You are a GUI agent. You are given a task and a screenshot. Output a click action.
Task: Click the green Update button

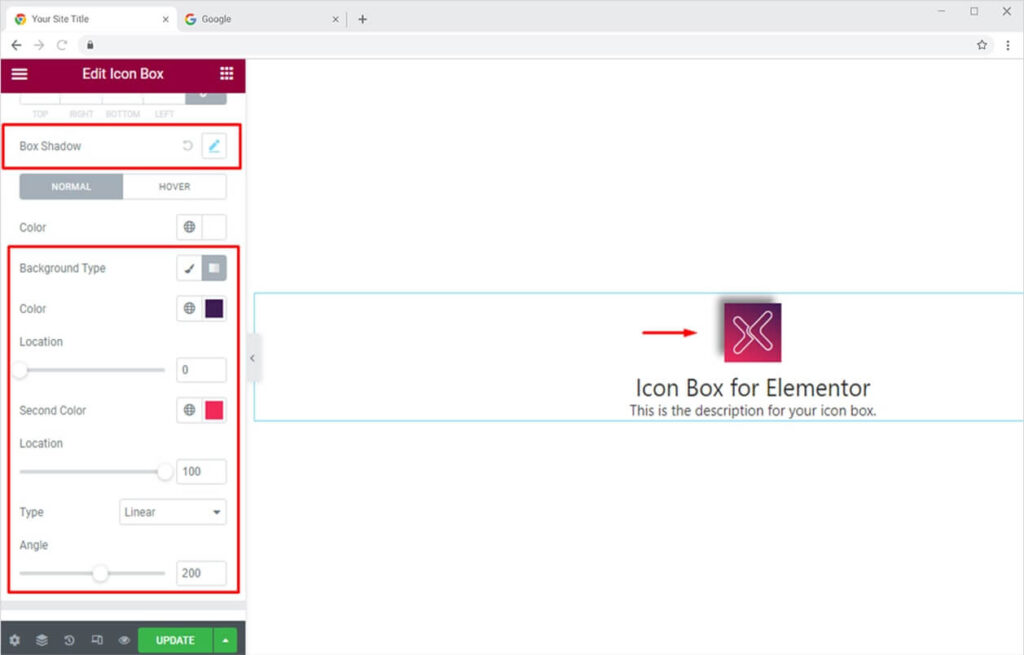[175, 640]
